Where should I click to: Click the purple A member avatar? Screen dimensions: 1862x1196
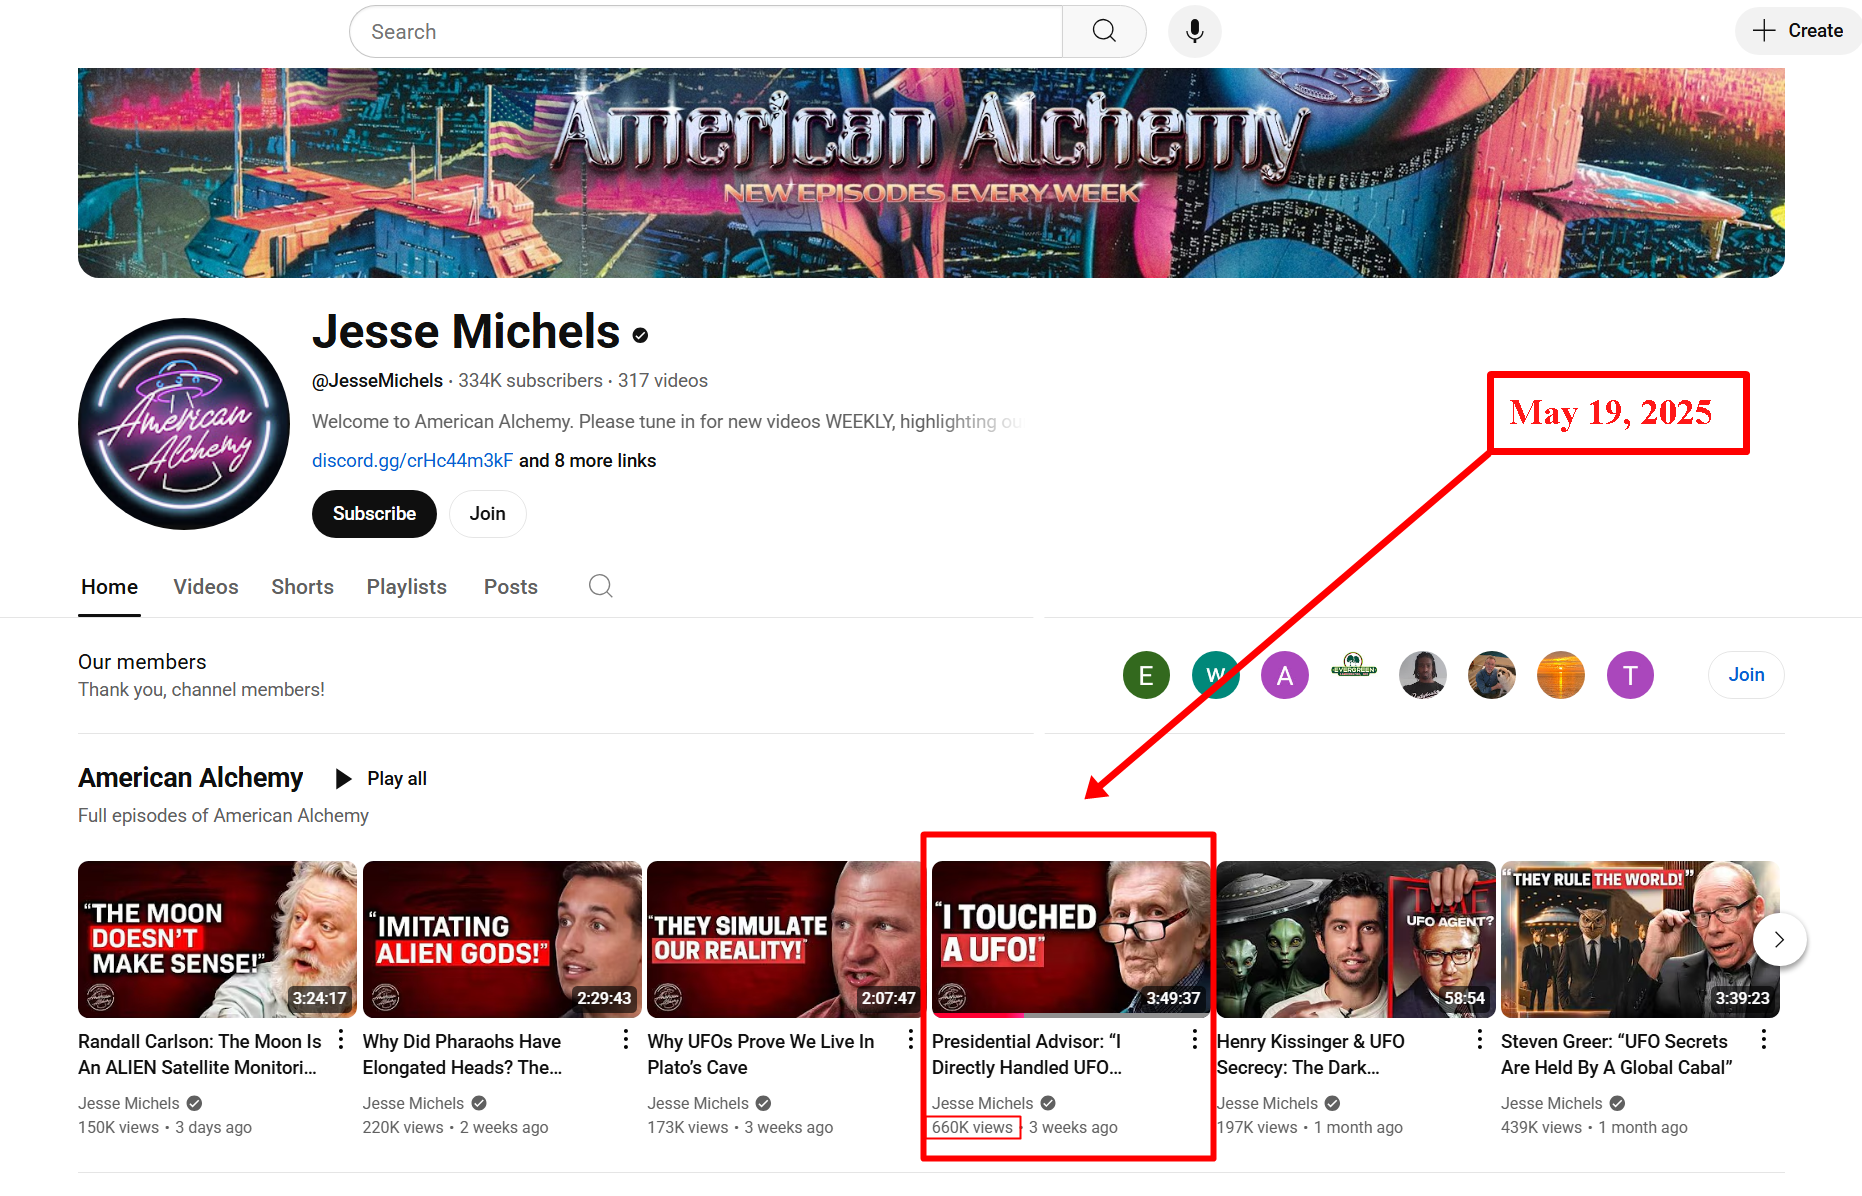coord(1285,675)
